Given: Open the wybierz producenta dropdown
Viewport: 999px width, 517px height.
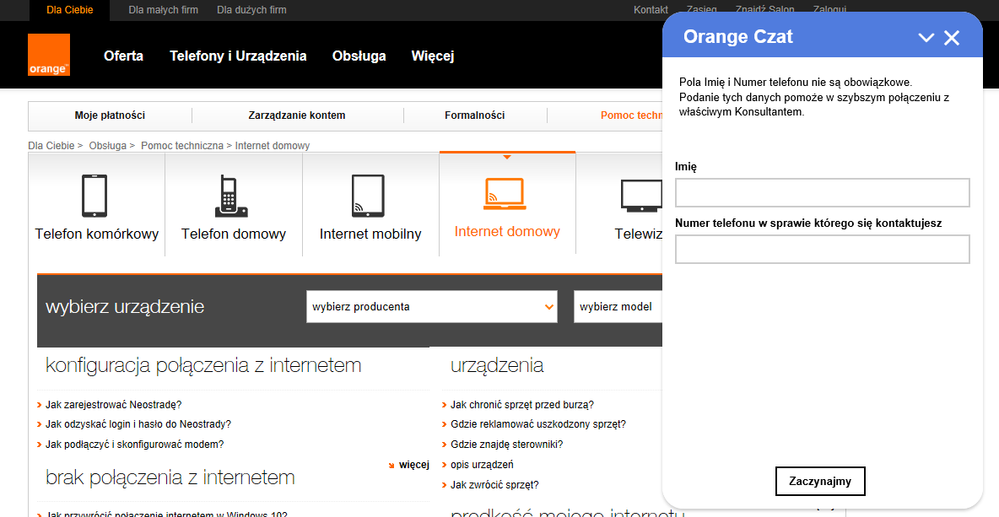Looking at the screenshot, I should point(432,307).
